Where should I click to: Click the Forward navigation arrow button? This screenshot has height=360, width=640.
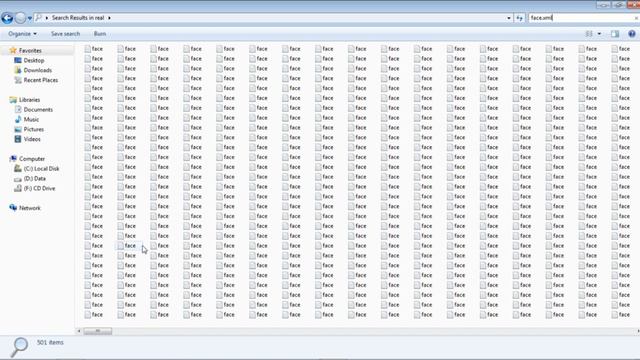click(x=20, y=18)
